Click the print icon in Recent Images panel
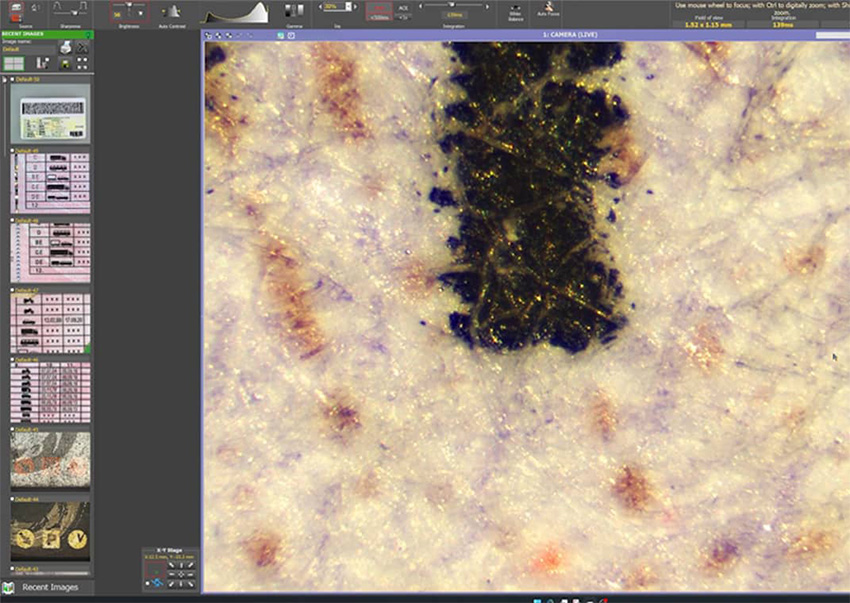Image resolution: width=850 pixels, height=603 pixels. tap(66, 48)
